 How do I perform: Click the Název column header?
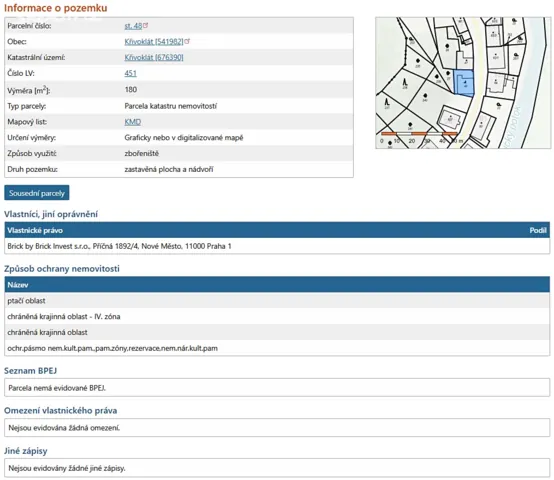[18, 285]
